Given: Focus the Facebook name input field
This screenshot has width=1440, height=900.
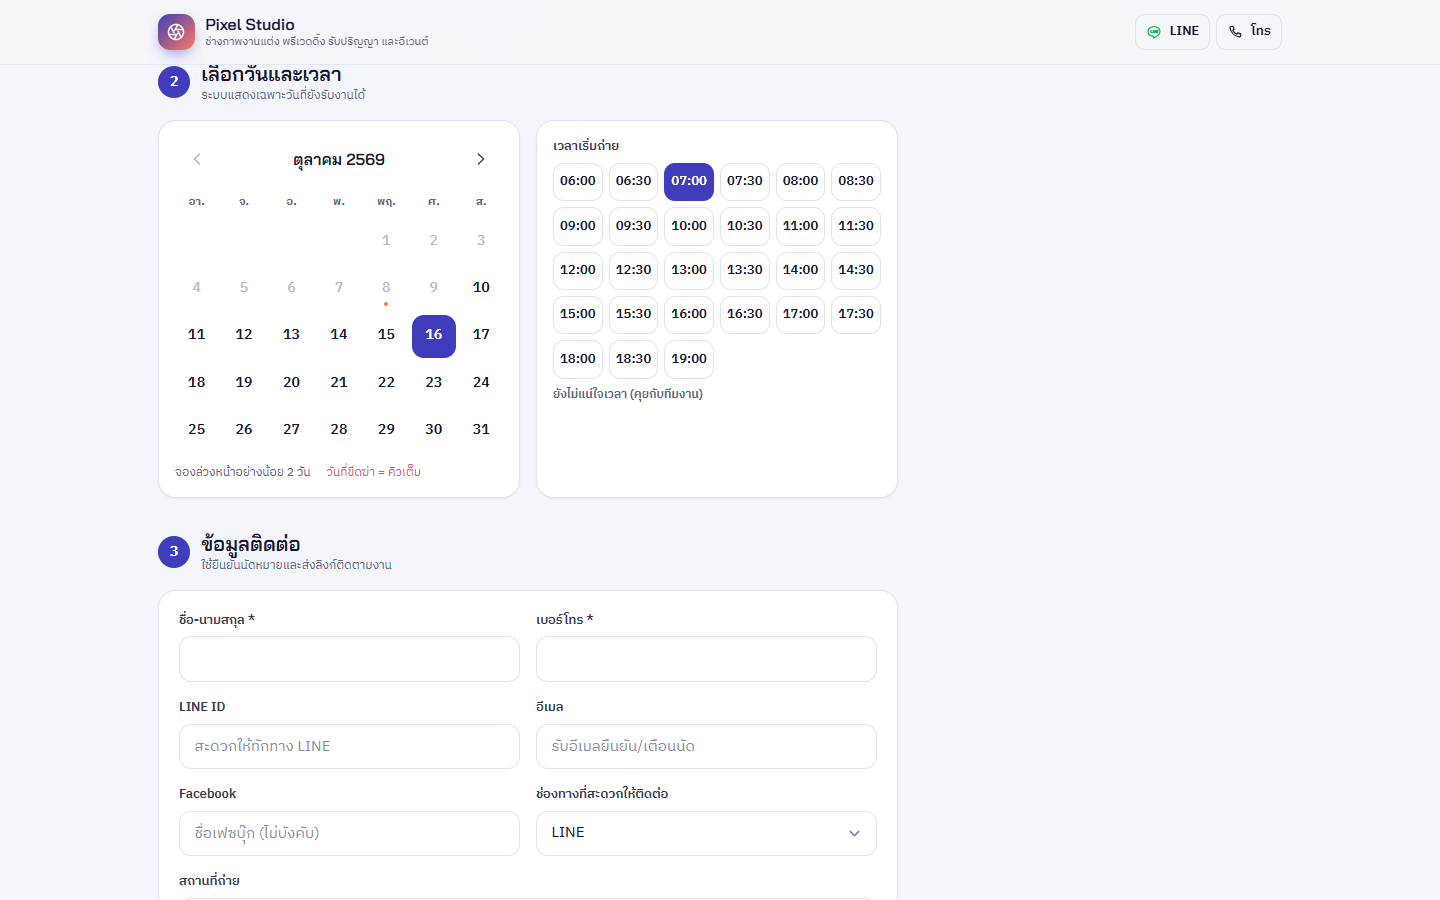Looking at the screenshot, I should click(349, 834).
